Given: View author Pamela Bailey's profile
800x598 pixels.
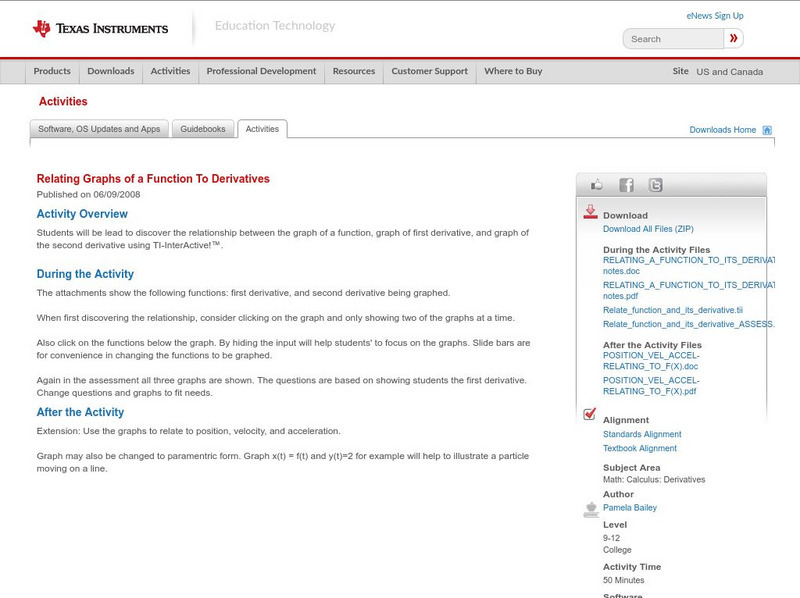Looking at the screenshot, I should (630, 508).
